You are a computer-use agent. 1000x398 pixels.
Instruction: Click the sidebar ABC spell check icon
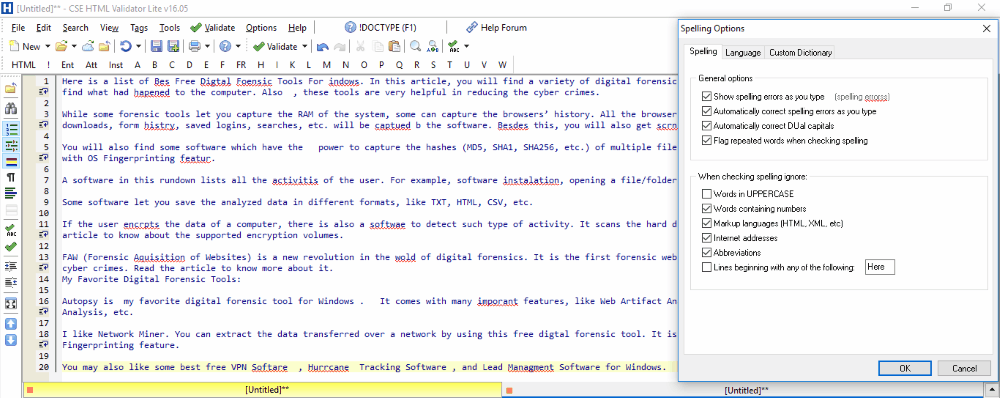click(x=11, y=230)
